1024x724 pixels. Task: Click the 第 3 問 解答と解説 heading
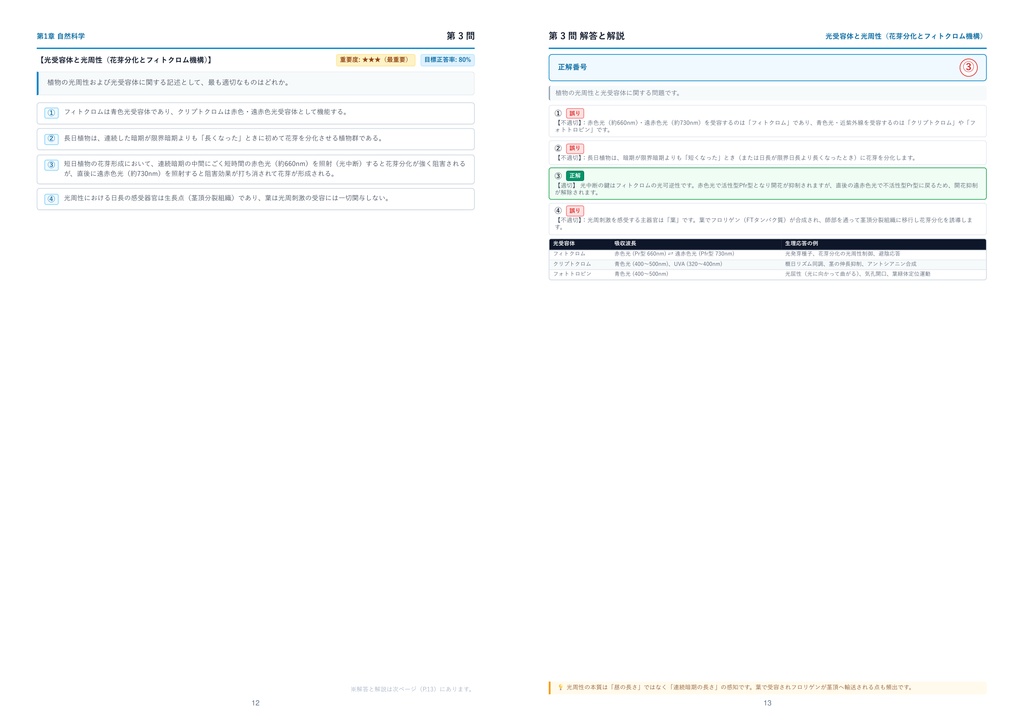click(x=586, y=36)
